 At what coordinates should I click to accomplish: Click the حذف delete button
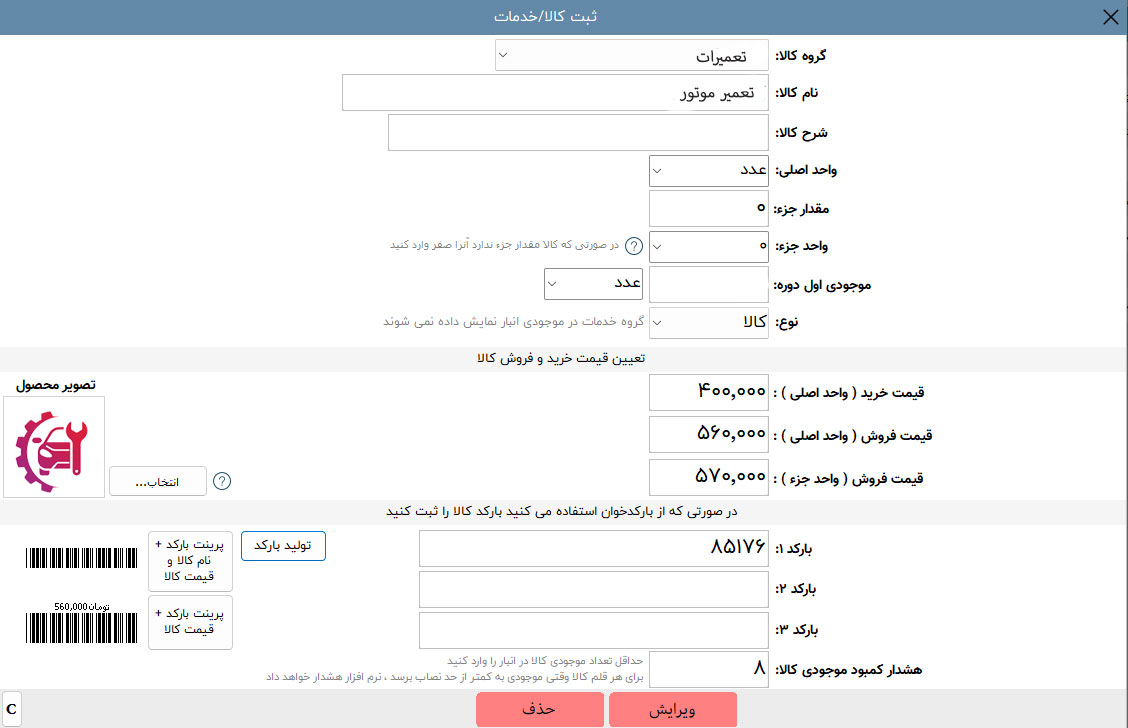click(x=540, y=710)
